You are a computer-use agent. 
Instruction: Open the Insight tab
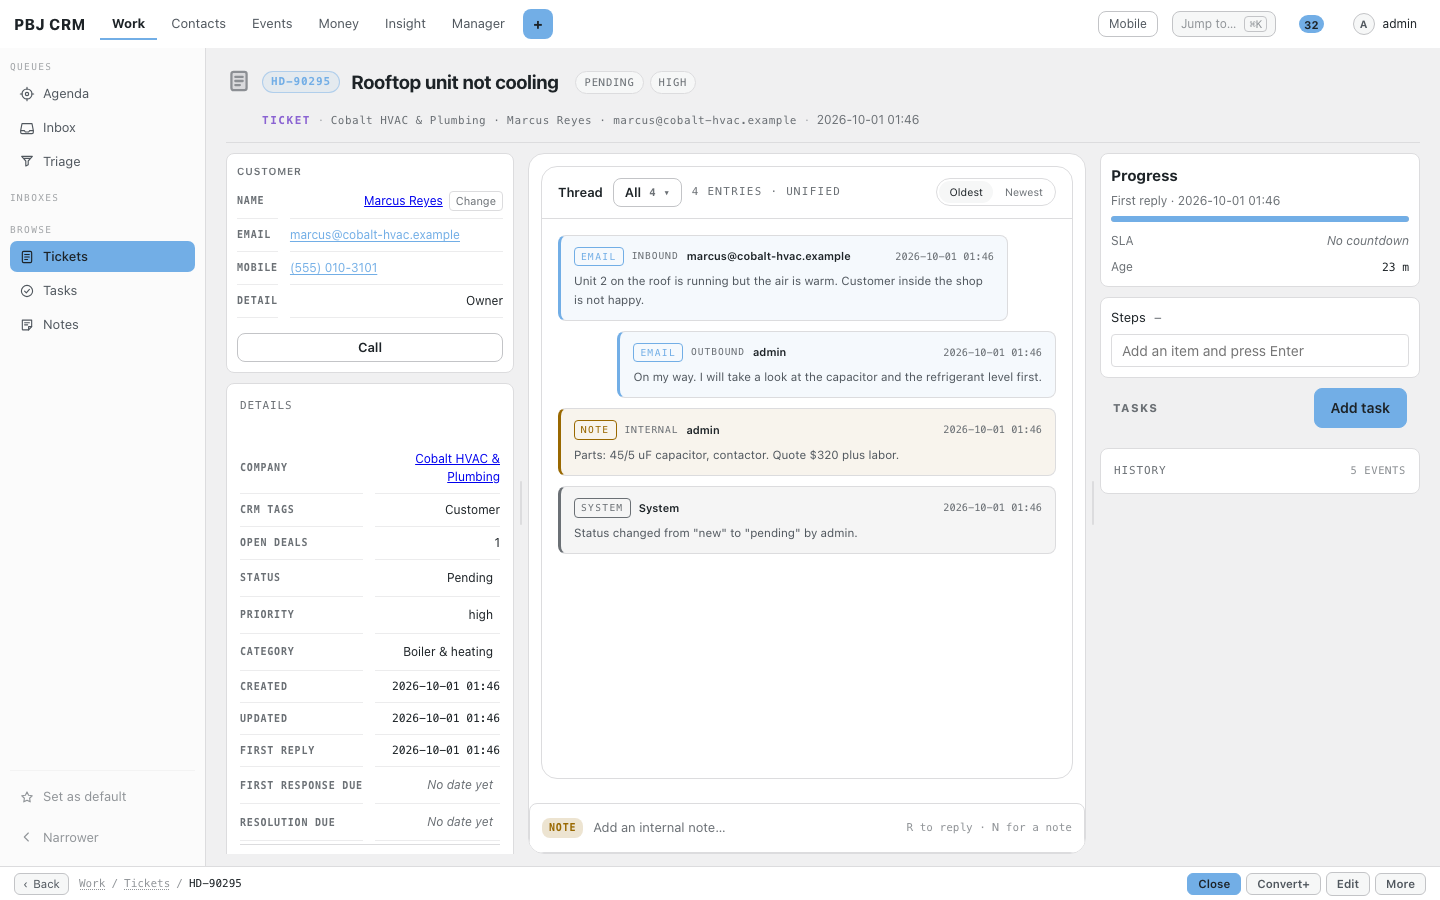(x=405, y=24)
